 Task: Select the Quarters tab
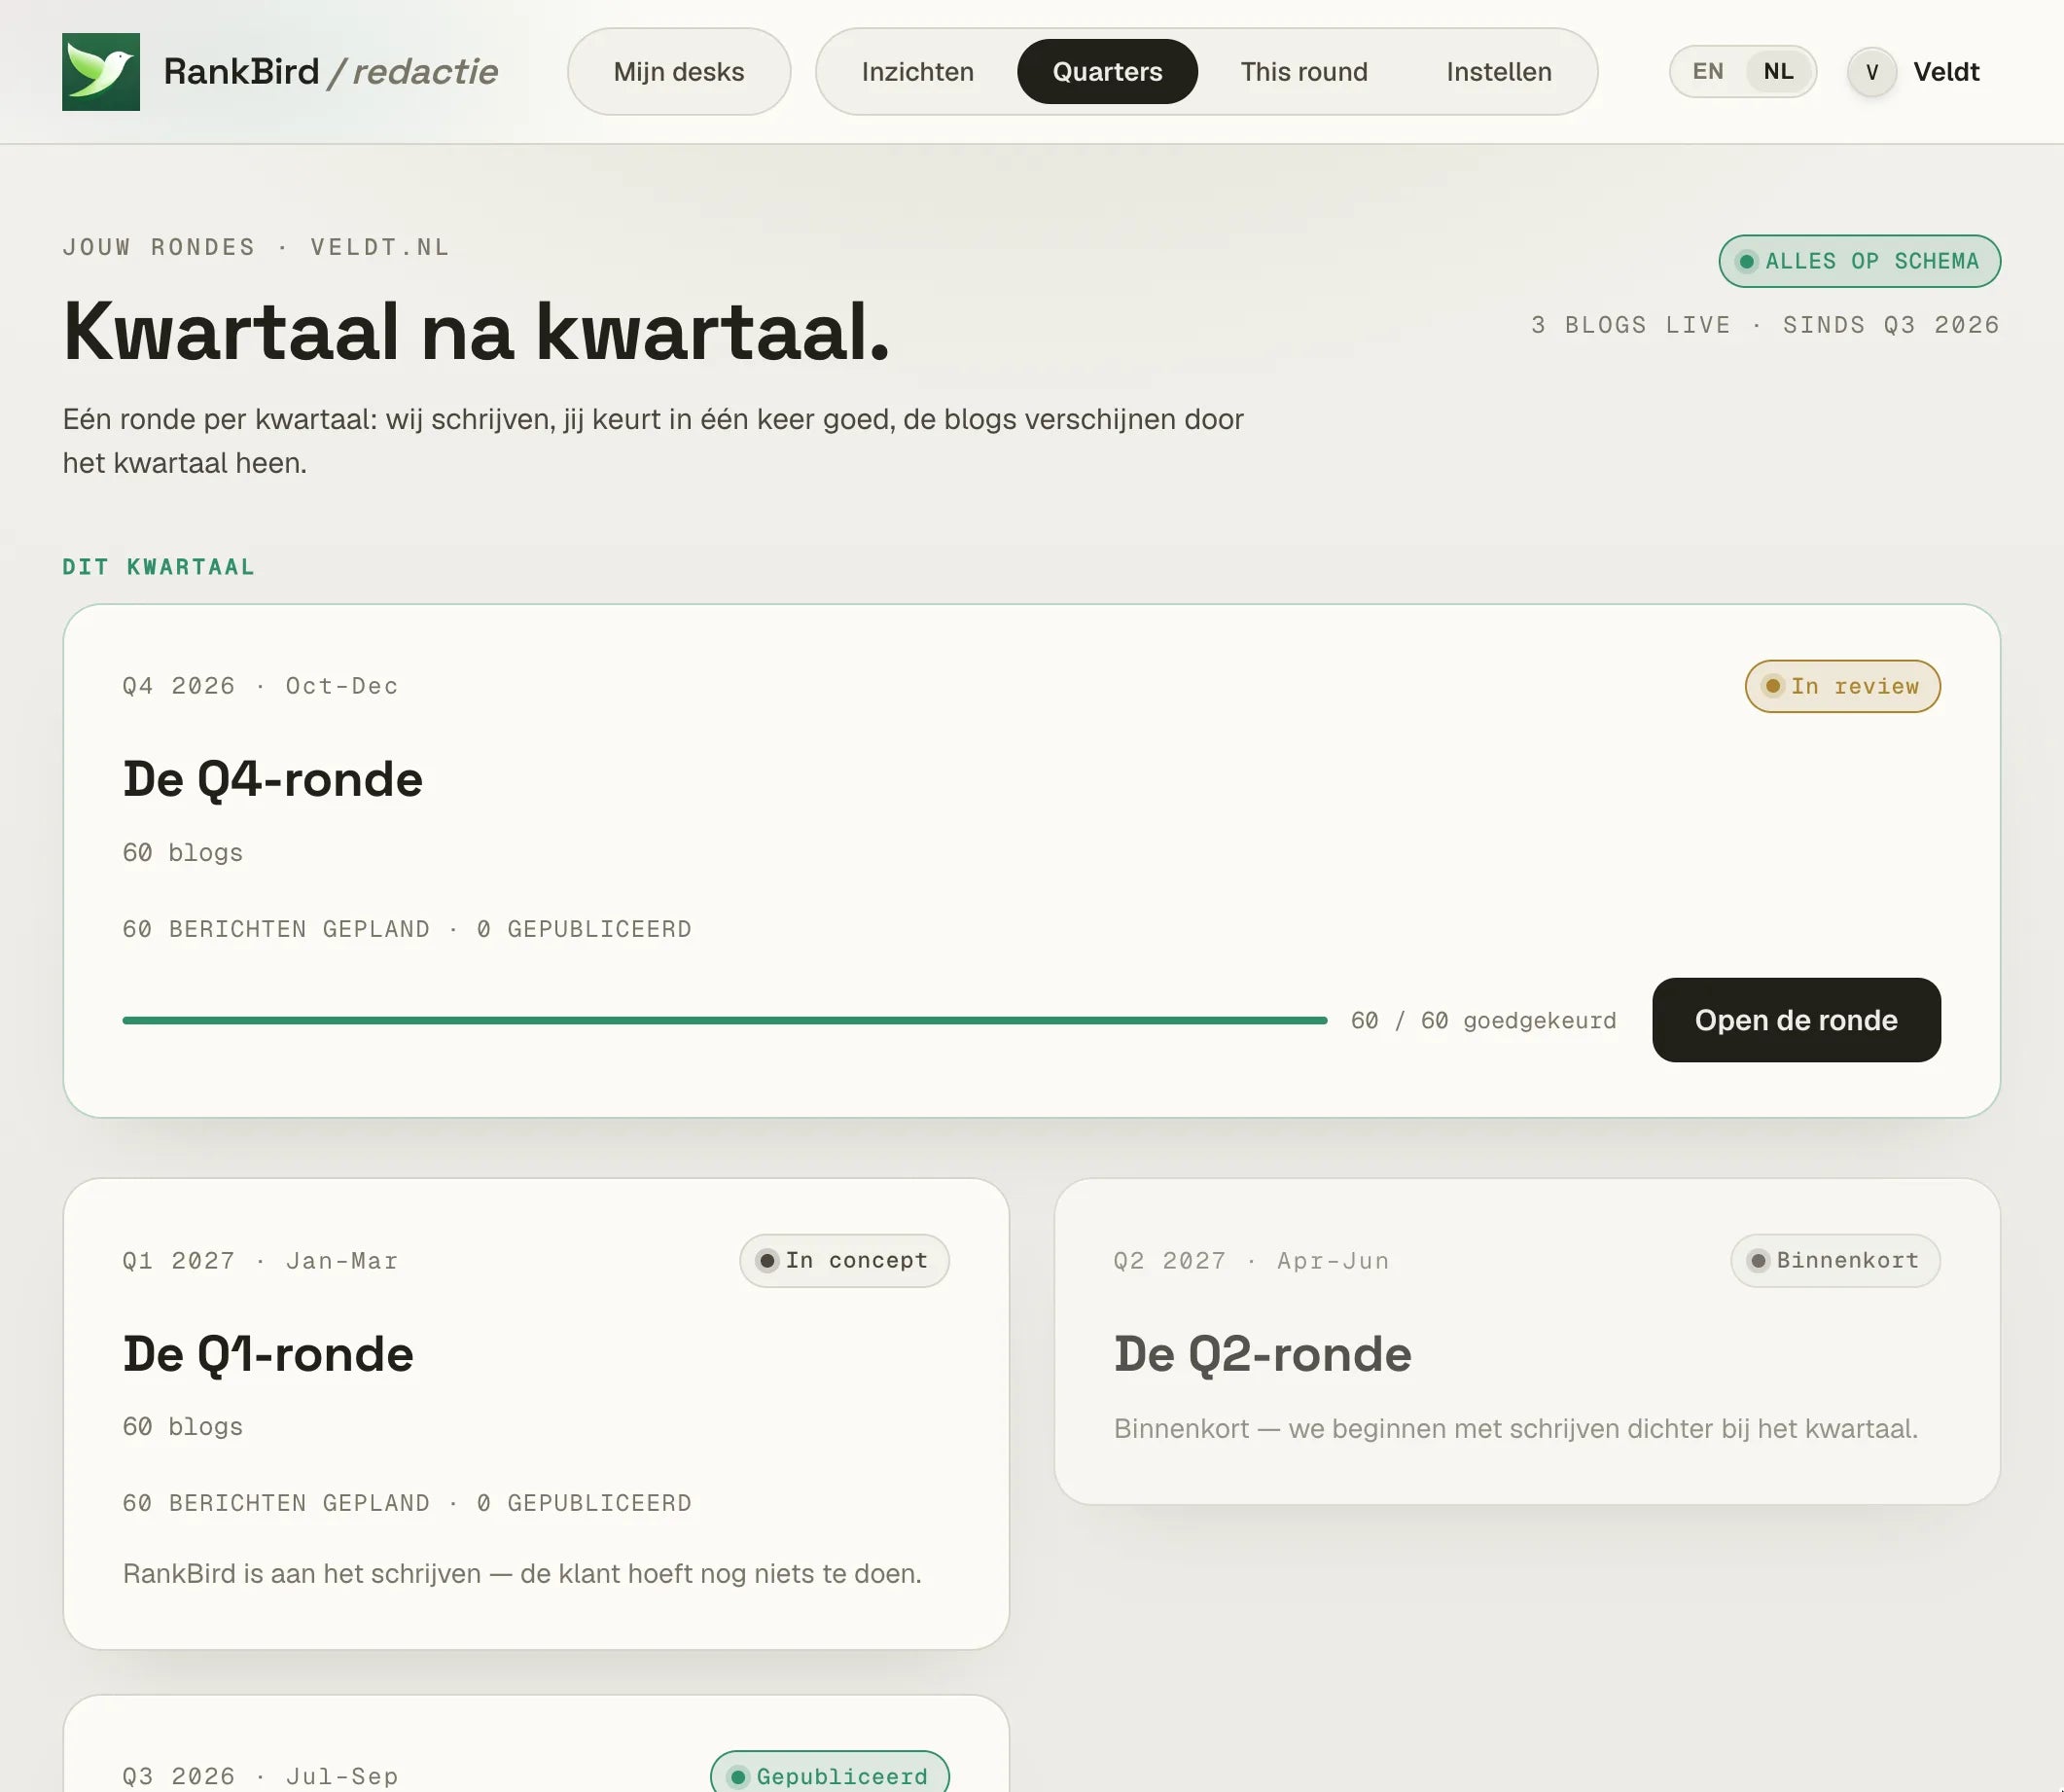click(x=1107, y=72)
